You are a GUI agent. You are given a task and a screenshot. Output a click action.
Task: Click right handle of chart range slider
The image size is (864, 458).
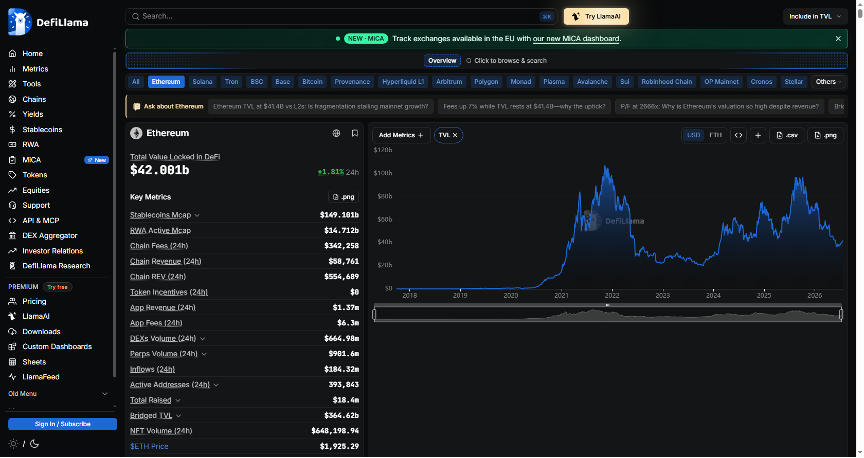click(841, 314)
